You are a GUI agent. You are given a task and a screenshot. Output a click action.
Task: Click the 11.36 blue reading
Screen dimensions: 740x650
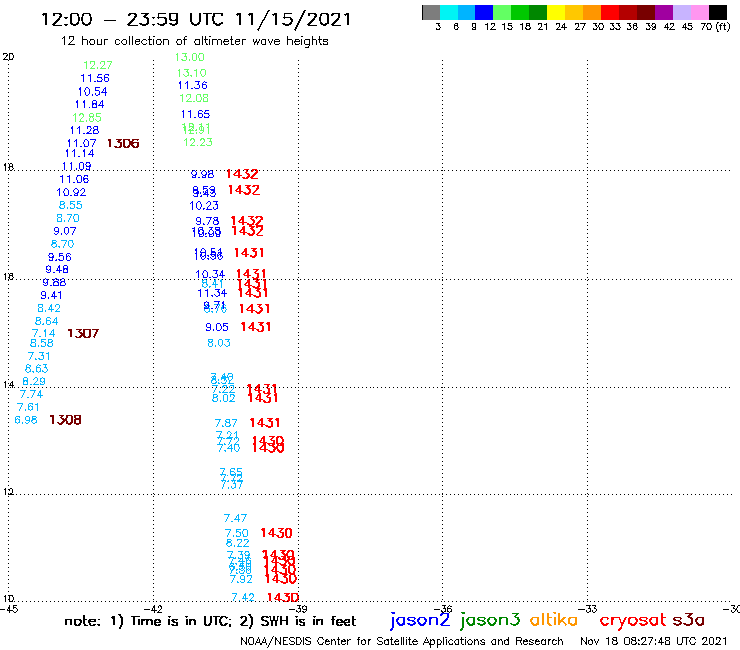click(x=193, y=85)
